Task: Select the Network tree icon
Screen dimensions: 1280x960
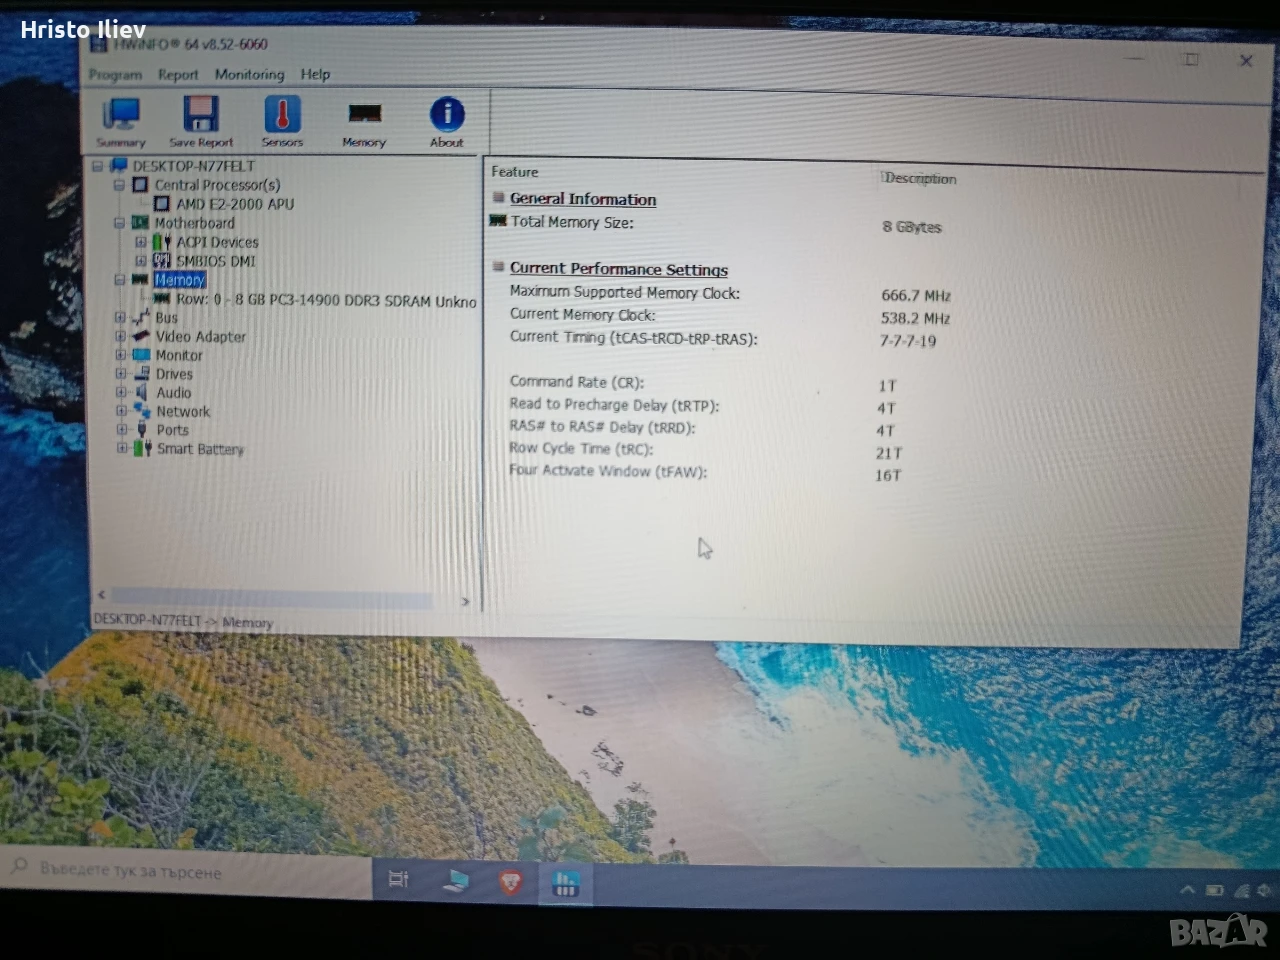Action: pos(142,411)
